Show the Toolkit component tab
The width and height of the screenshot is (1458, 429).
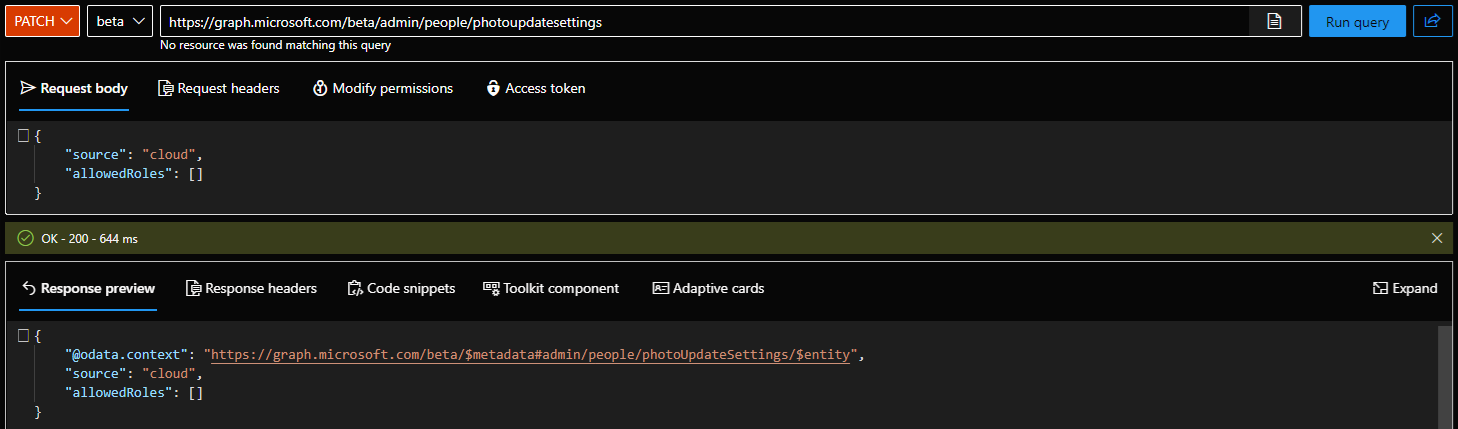pyautogui.click(x=551, y=288)
